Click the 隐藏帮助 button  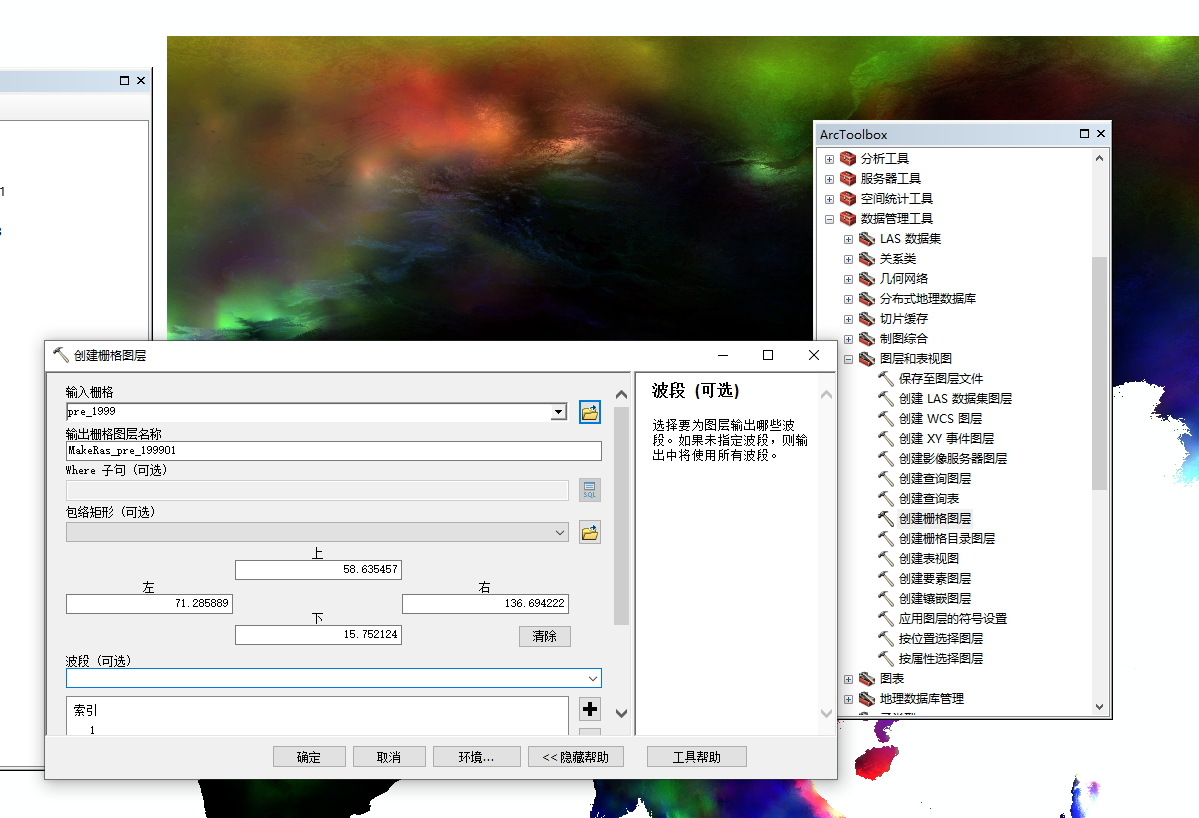click(x=576, y=757)
